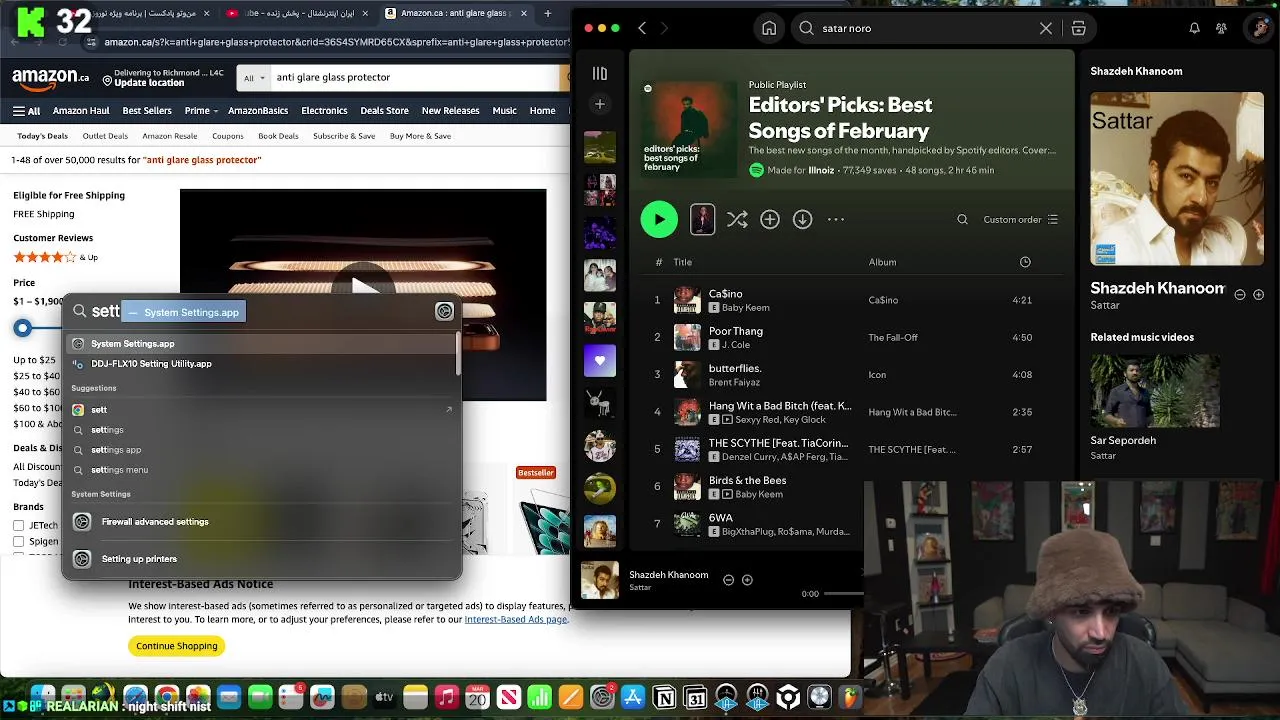1280x720 pixels.
Task: Click the Amazon search box
Action: pos(415,77)
